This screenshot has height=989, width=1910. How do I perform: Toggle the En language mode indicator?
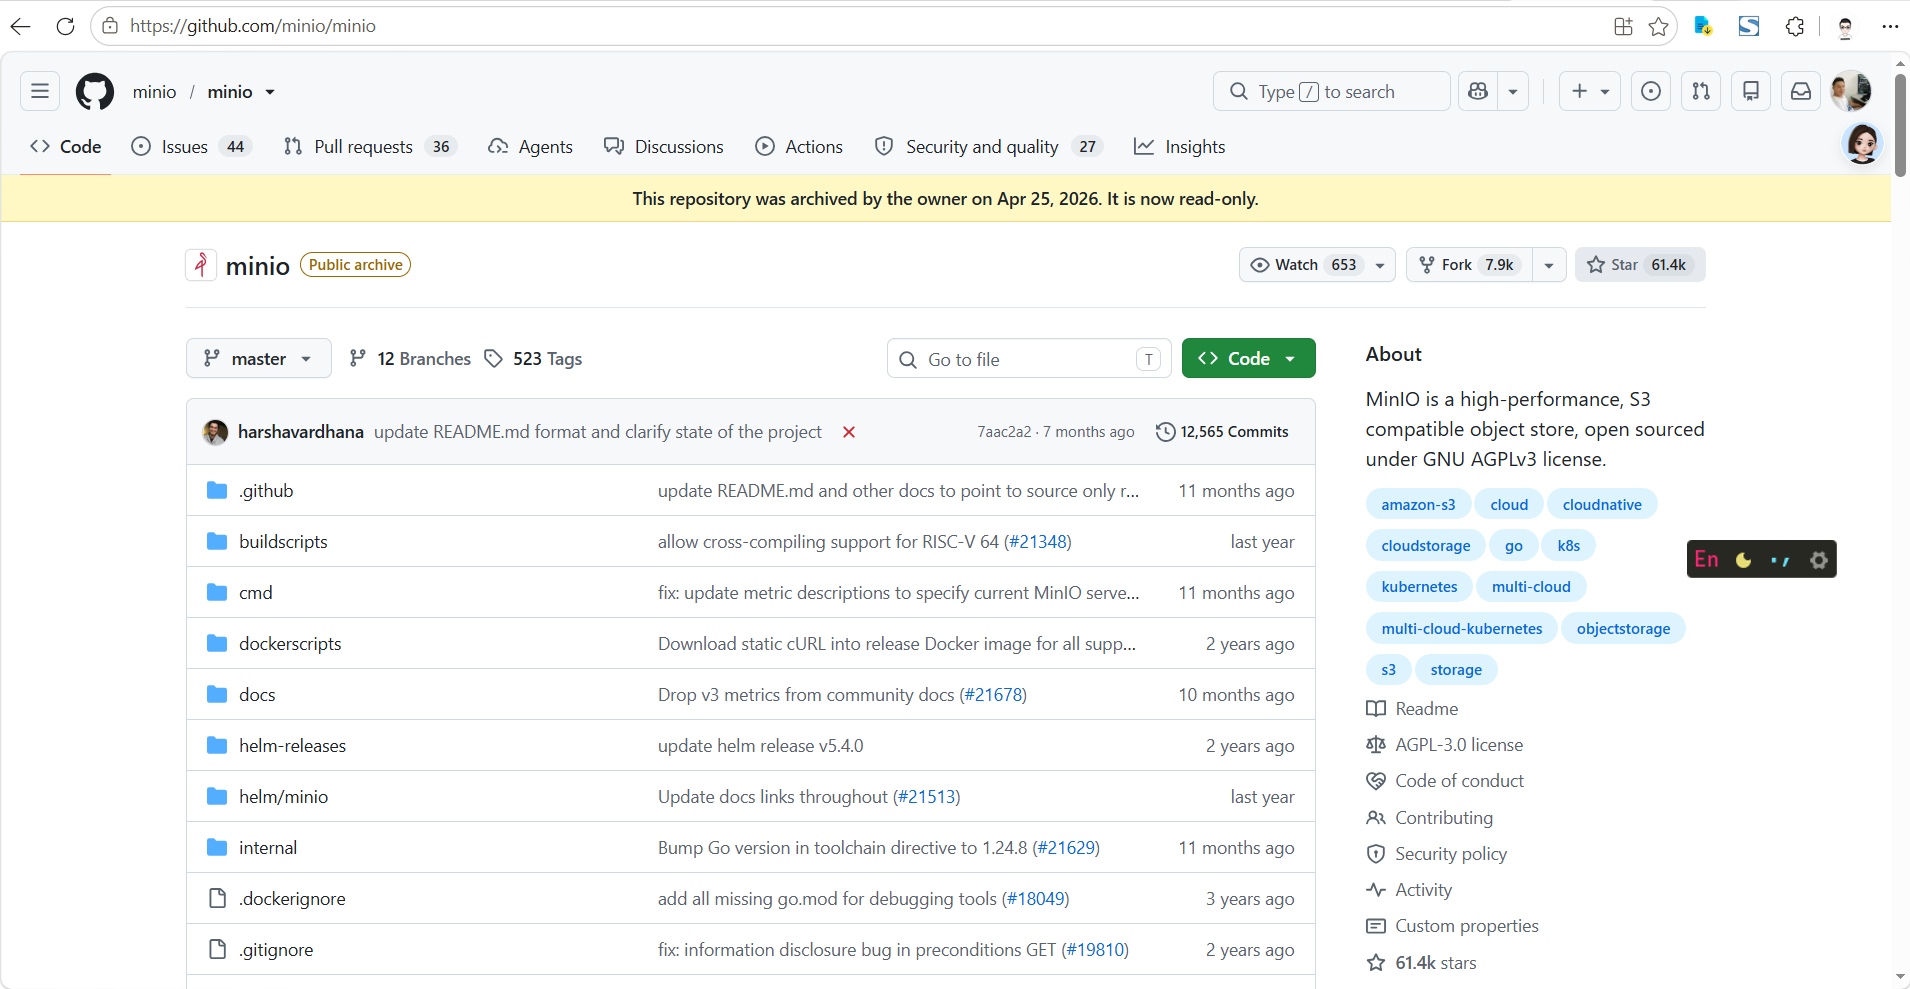click(1707, 560)
